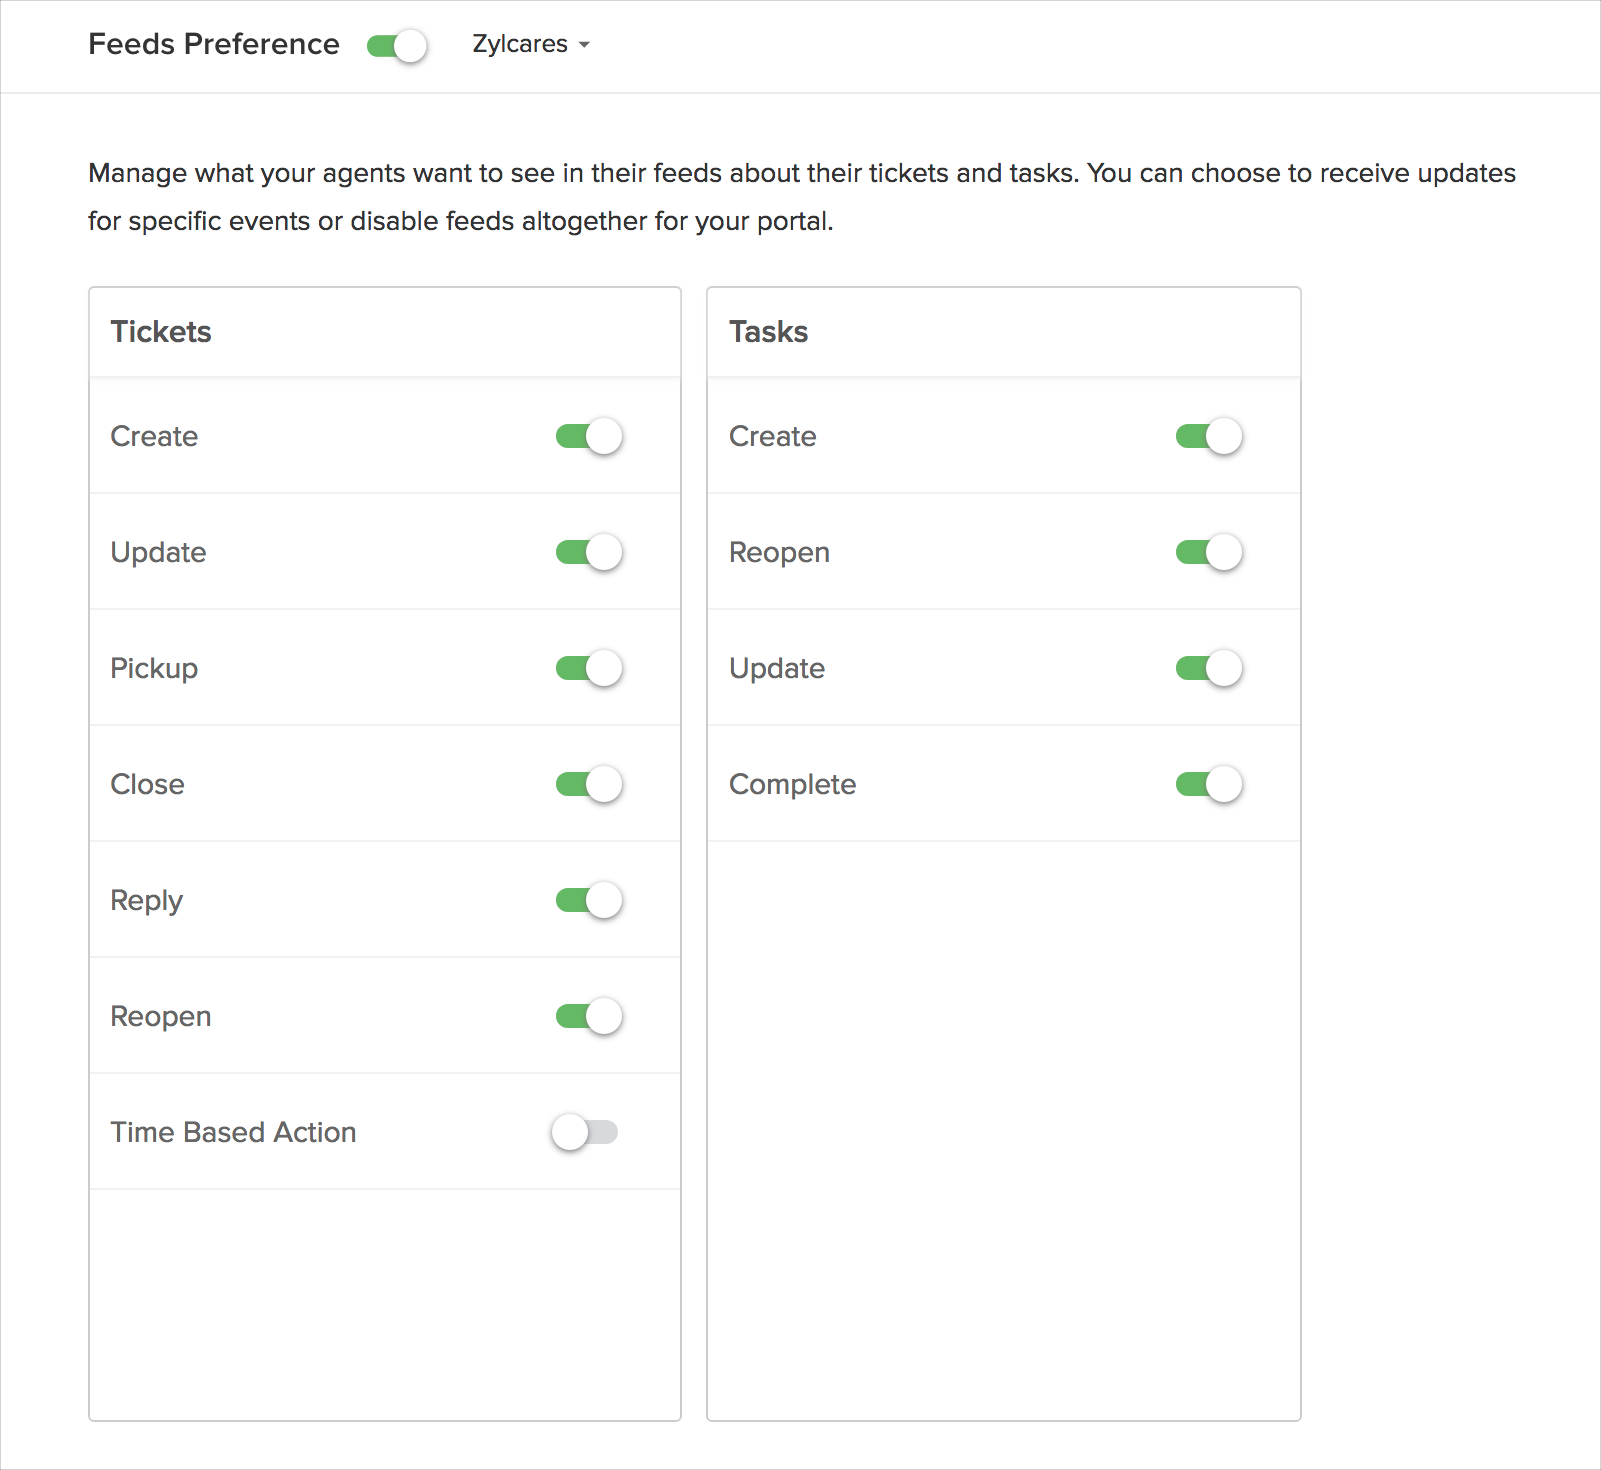The image size is (1601, 1470).
Task: Toggle the main Feeds Preference switch
Action: pyautogui.click(x=397, y=46)
